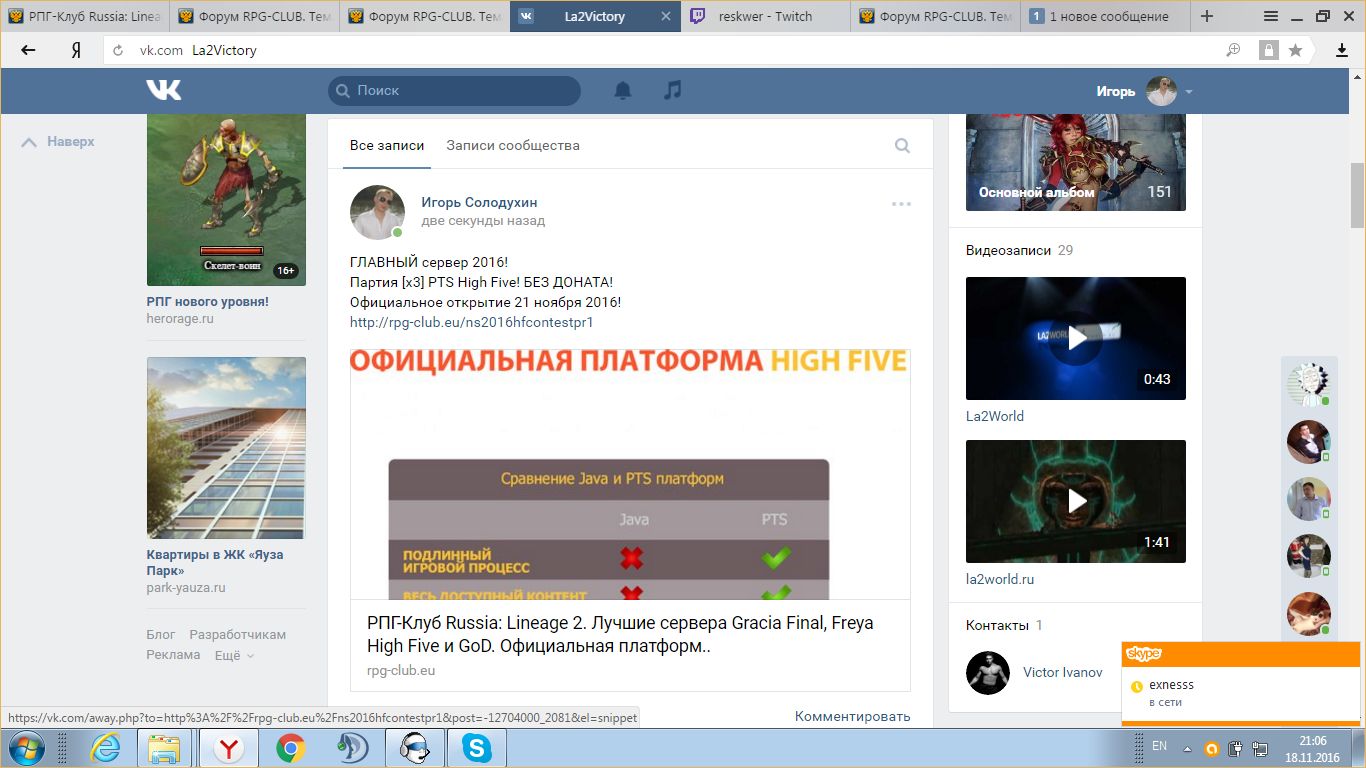Open Квартиры в ЖК Яуза Парк ad
Viewport: 1366px width, 768px height.
(215, 562)
